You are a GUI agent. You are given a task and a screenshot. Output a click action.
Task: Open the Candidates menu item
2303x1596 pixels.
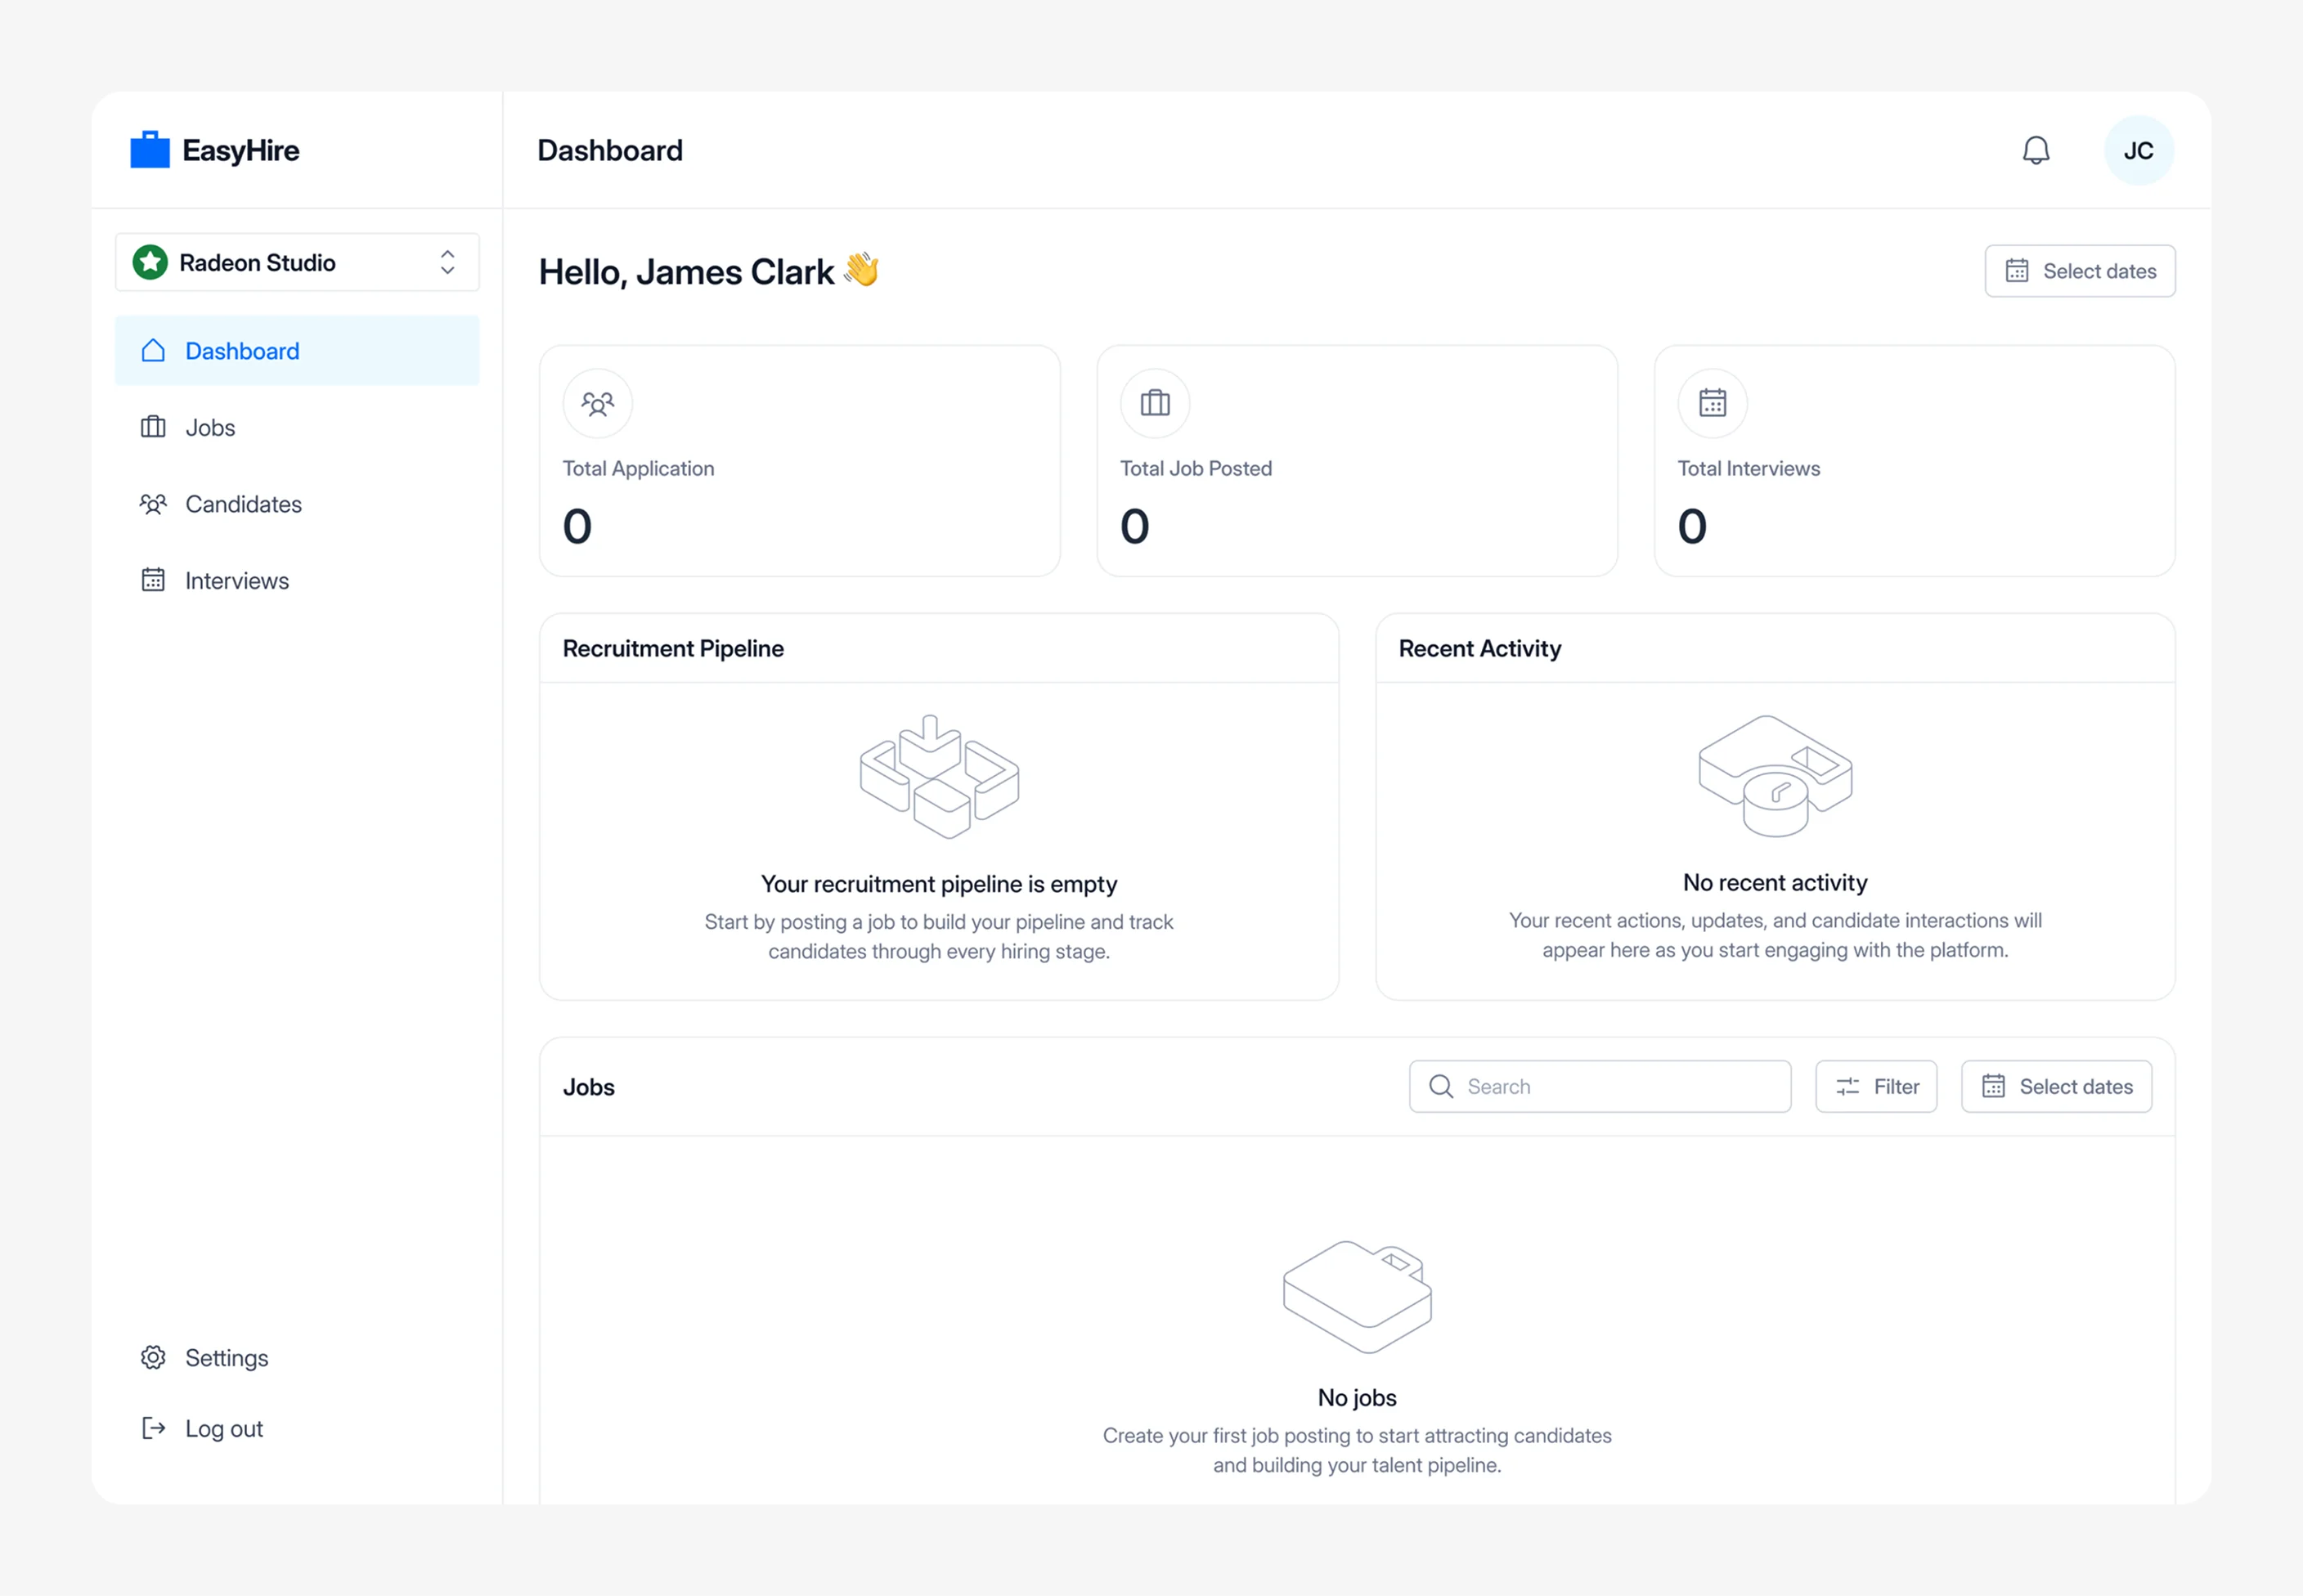tap(297, 504)
